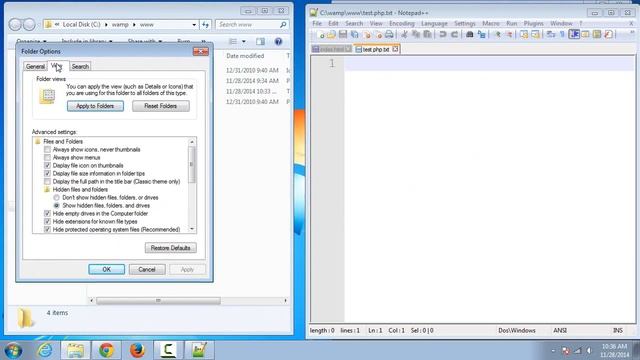640x360 pixels.
Task: Check the 'Always show menus' checkbox
Action: tap(47, 158)
